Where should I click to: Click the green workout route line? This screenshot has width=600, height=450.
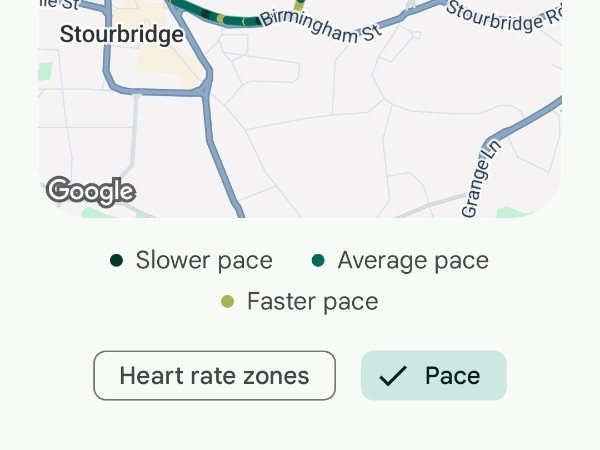pos(232,19)
